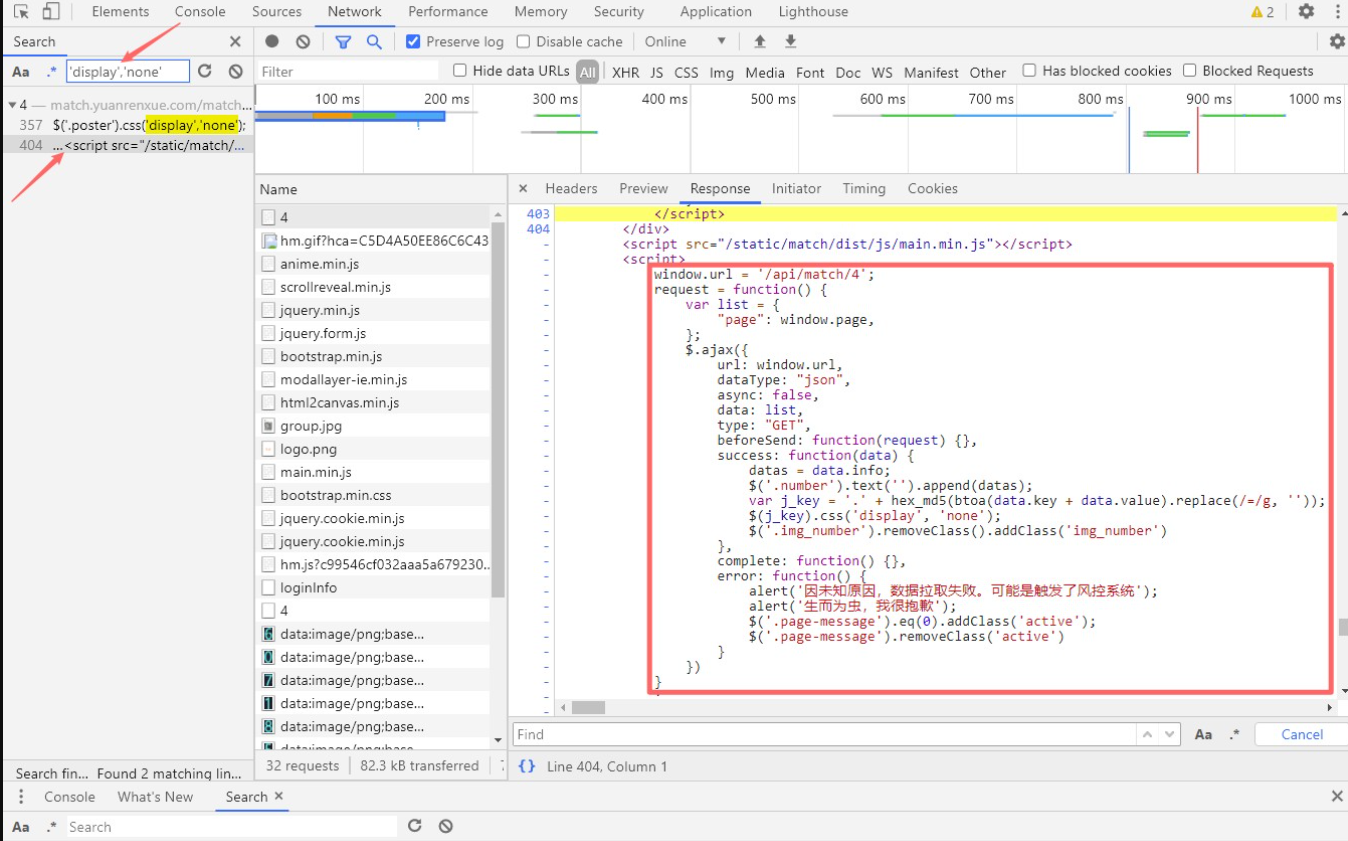Viewport: 1348px width, 841px height.
Task: Click What's New tab in the drawer
Action: tap(155, 797)
